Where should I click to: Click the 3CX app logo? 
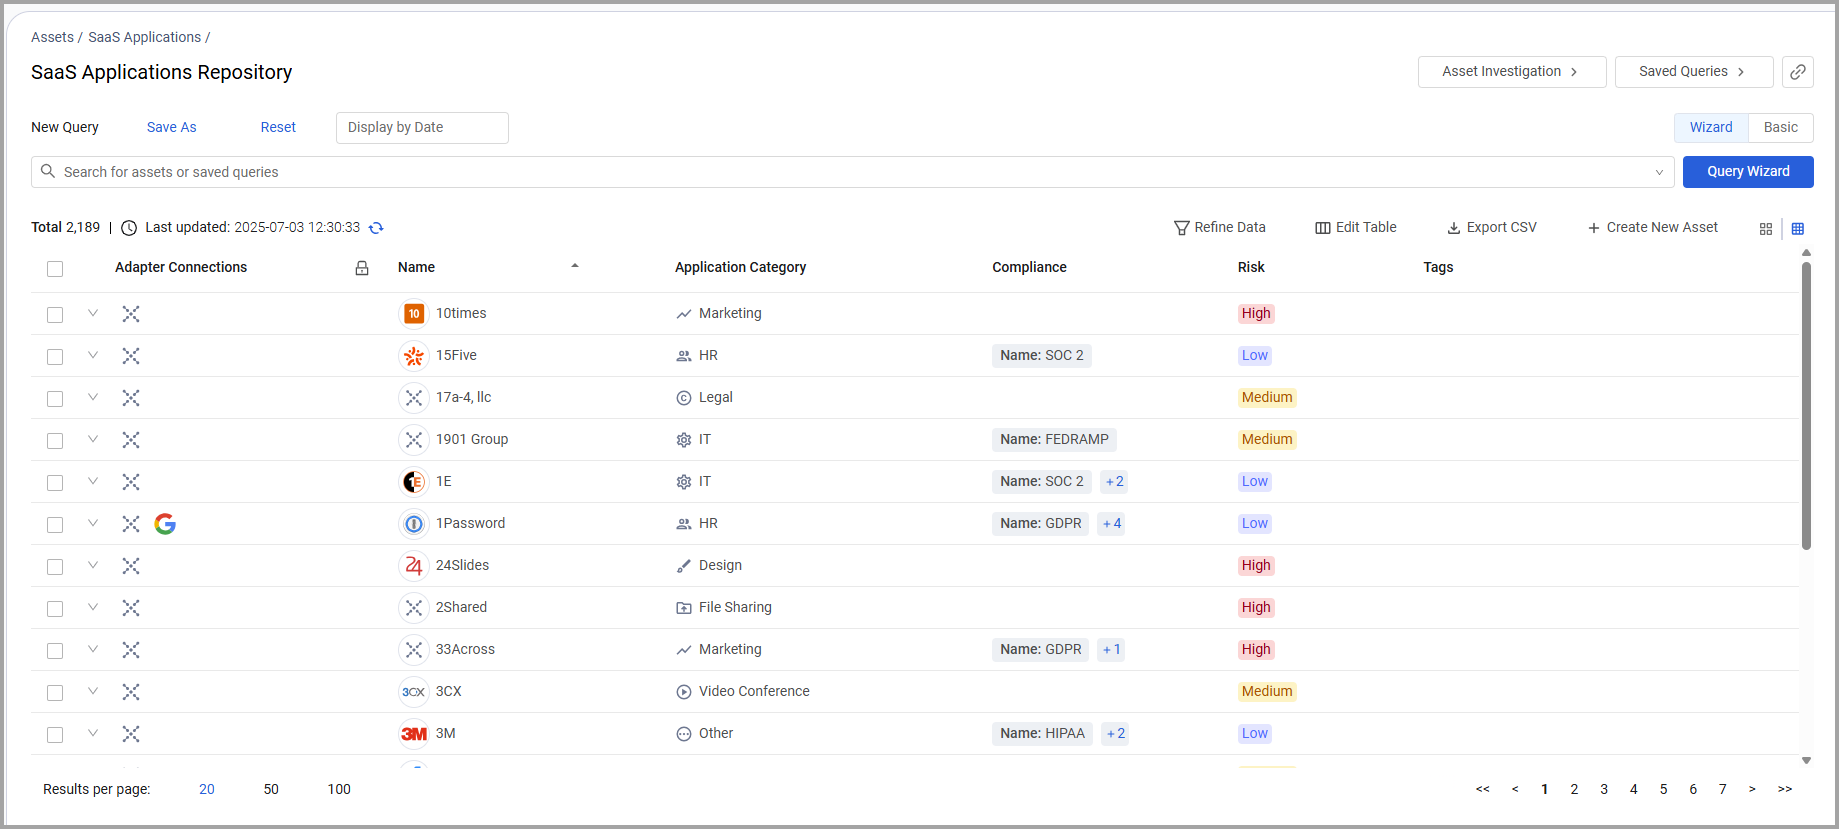point(414,692)
